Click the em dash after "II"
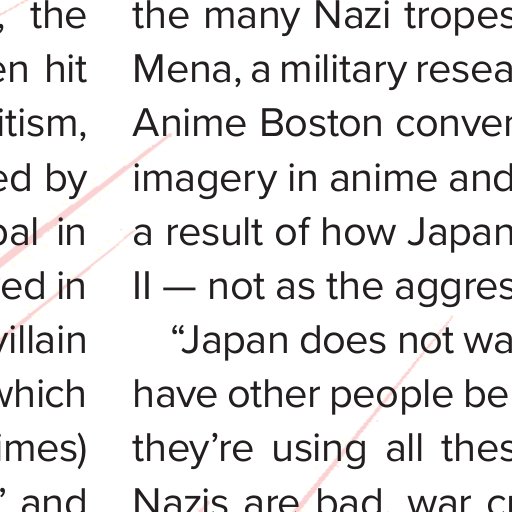Viewport: 512px width, 512px height. coord(179,288)
